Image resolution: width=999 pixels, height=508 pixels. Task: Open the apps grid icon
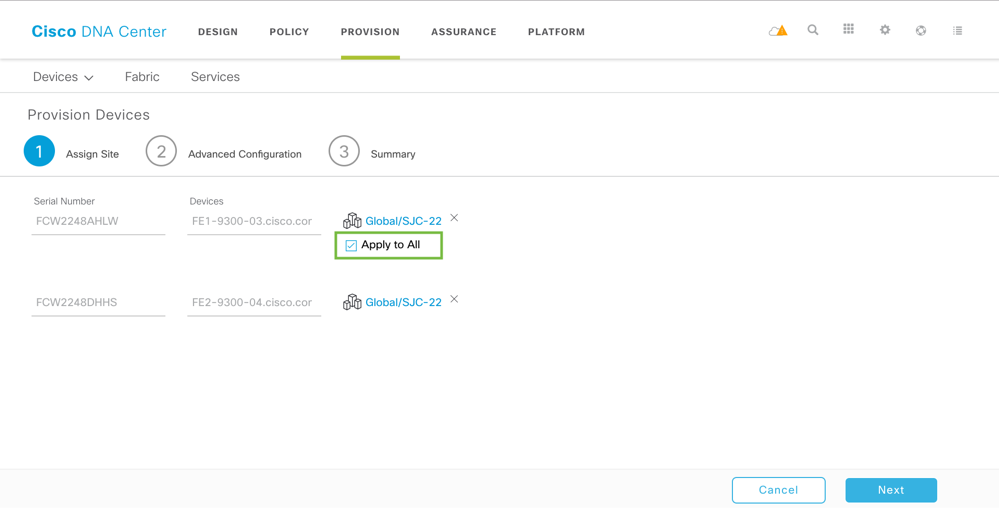(849, 29)
